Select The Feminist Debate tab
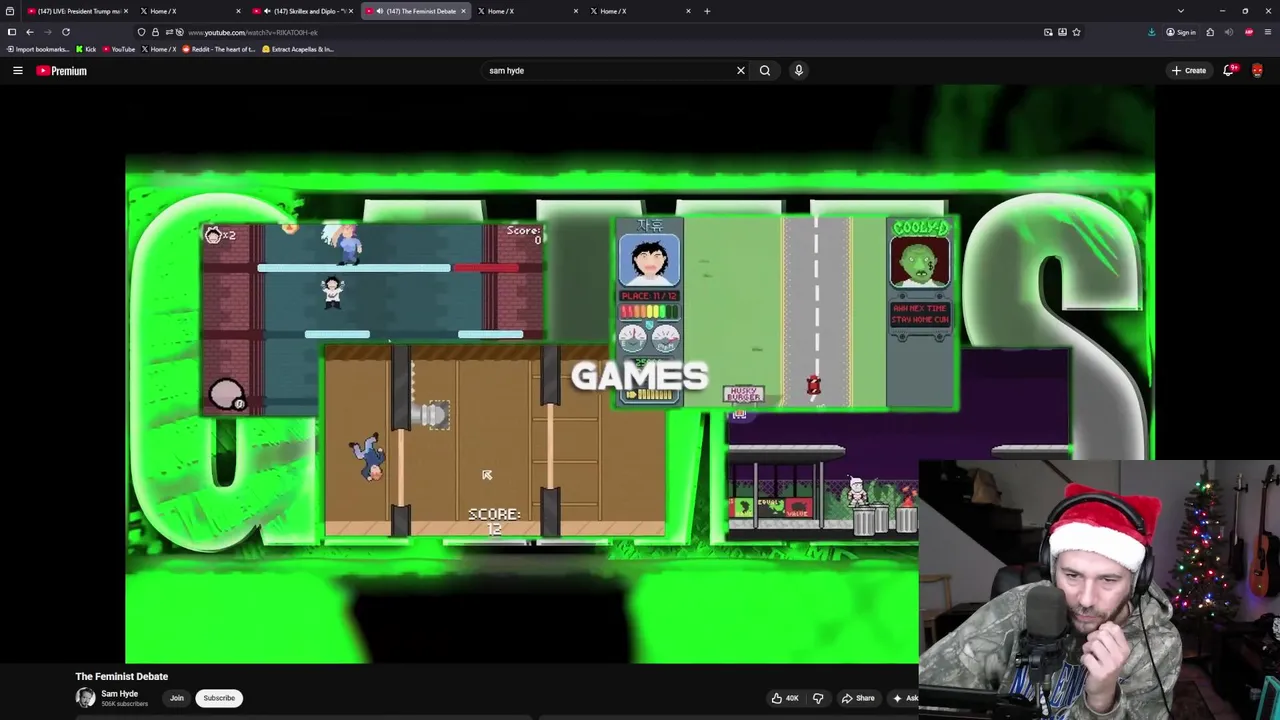Image resolution: width=1280 pixels, height=720 pixels. (x=415, y=11)
